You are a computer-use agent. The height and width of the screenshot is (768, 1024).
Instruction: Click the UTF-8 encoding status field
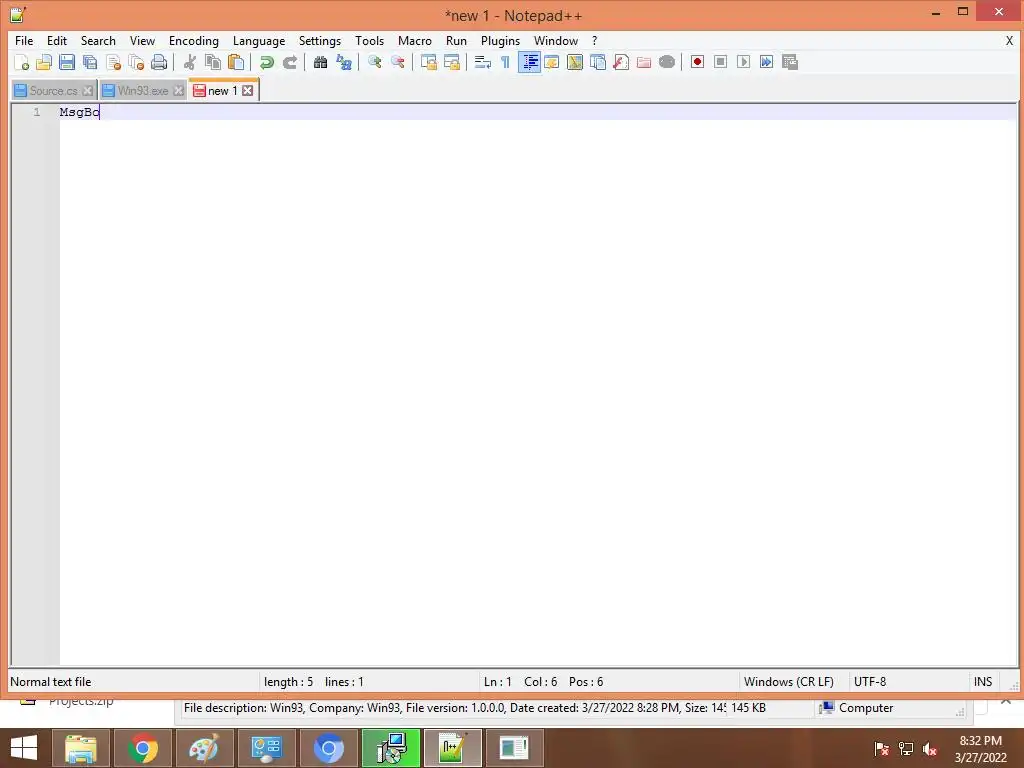[908, 682]
